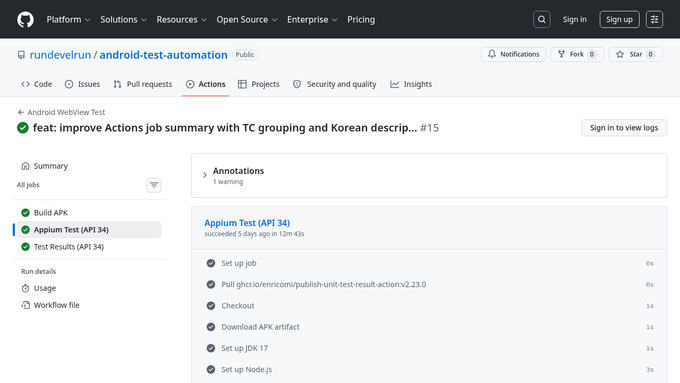
Task: Click the back arrow to Android WebView Test
Action: [x=20, y=112]
